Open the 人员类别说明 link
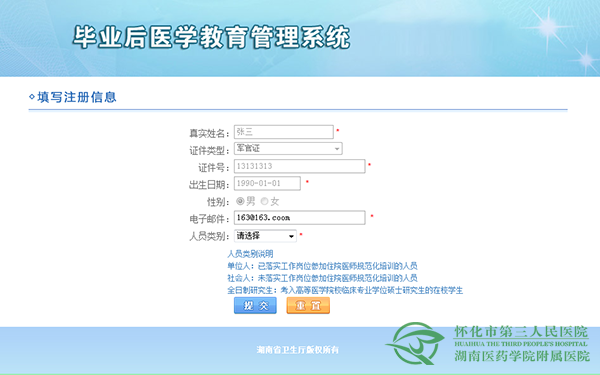 [250, 254]
